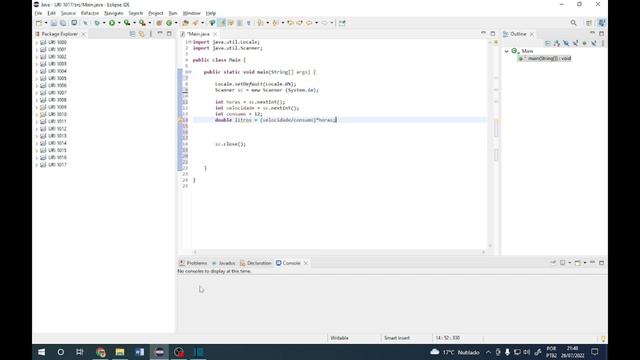Viewport: 640px width, 360px height.
Task: Switch to the Declaration tab
Action: [x=256, y=263]
